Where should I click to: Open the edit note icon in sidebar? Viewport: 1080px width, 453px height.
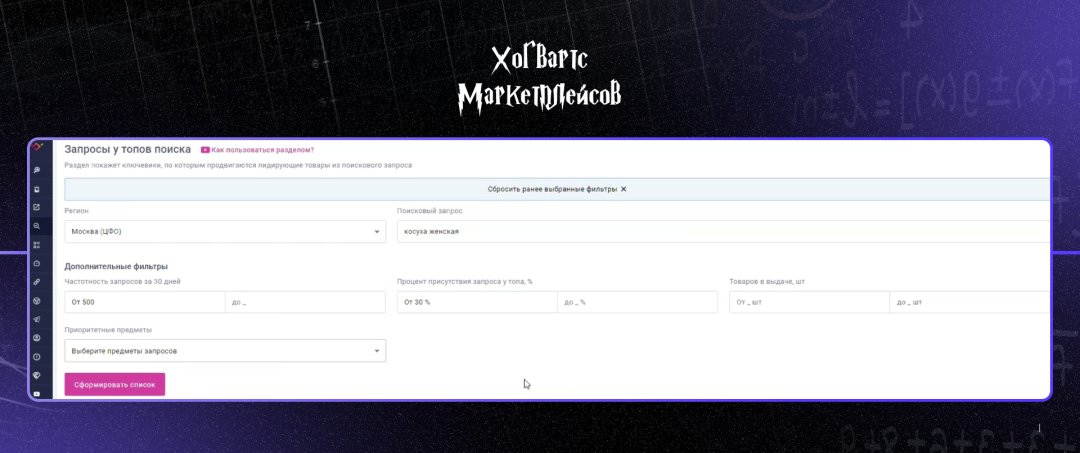[37, 207]
